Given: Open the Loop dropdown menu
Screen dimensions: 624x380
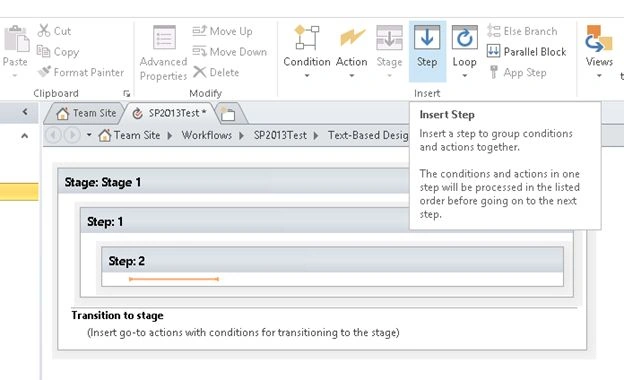Looking at the screenshot, I should coord(464,76).
